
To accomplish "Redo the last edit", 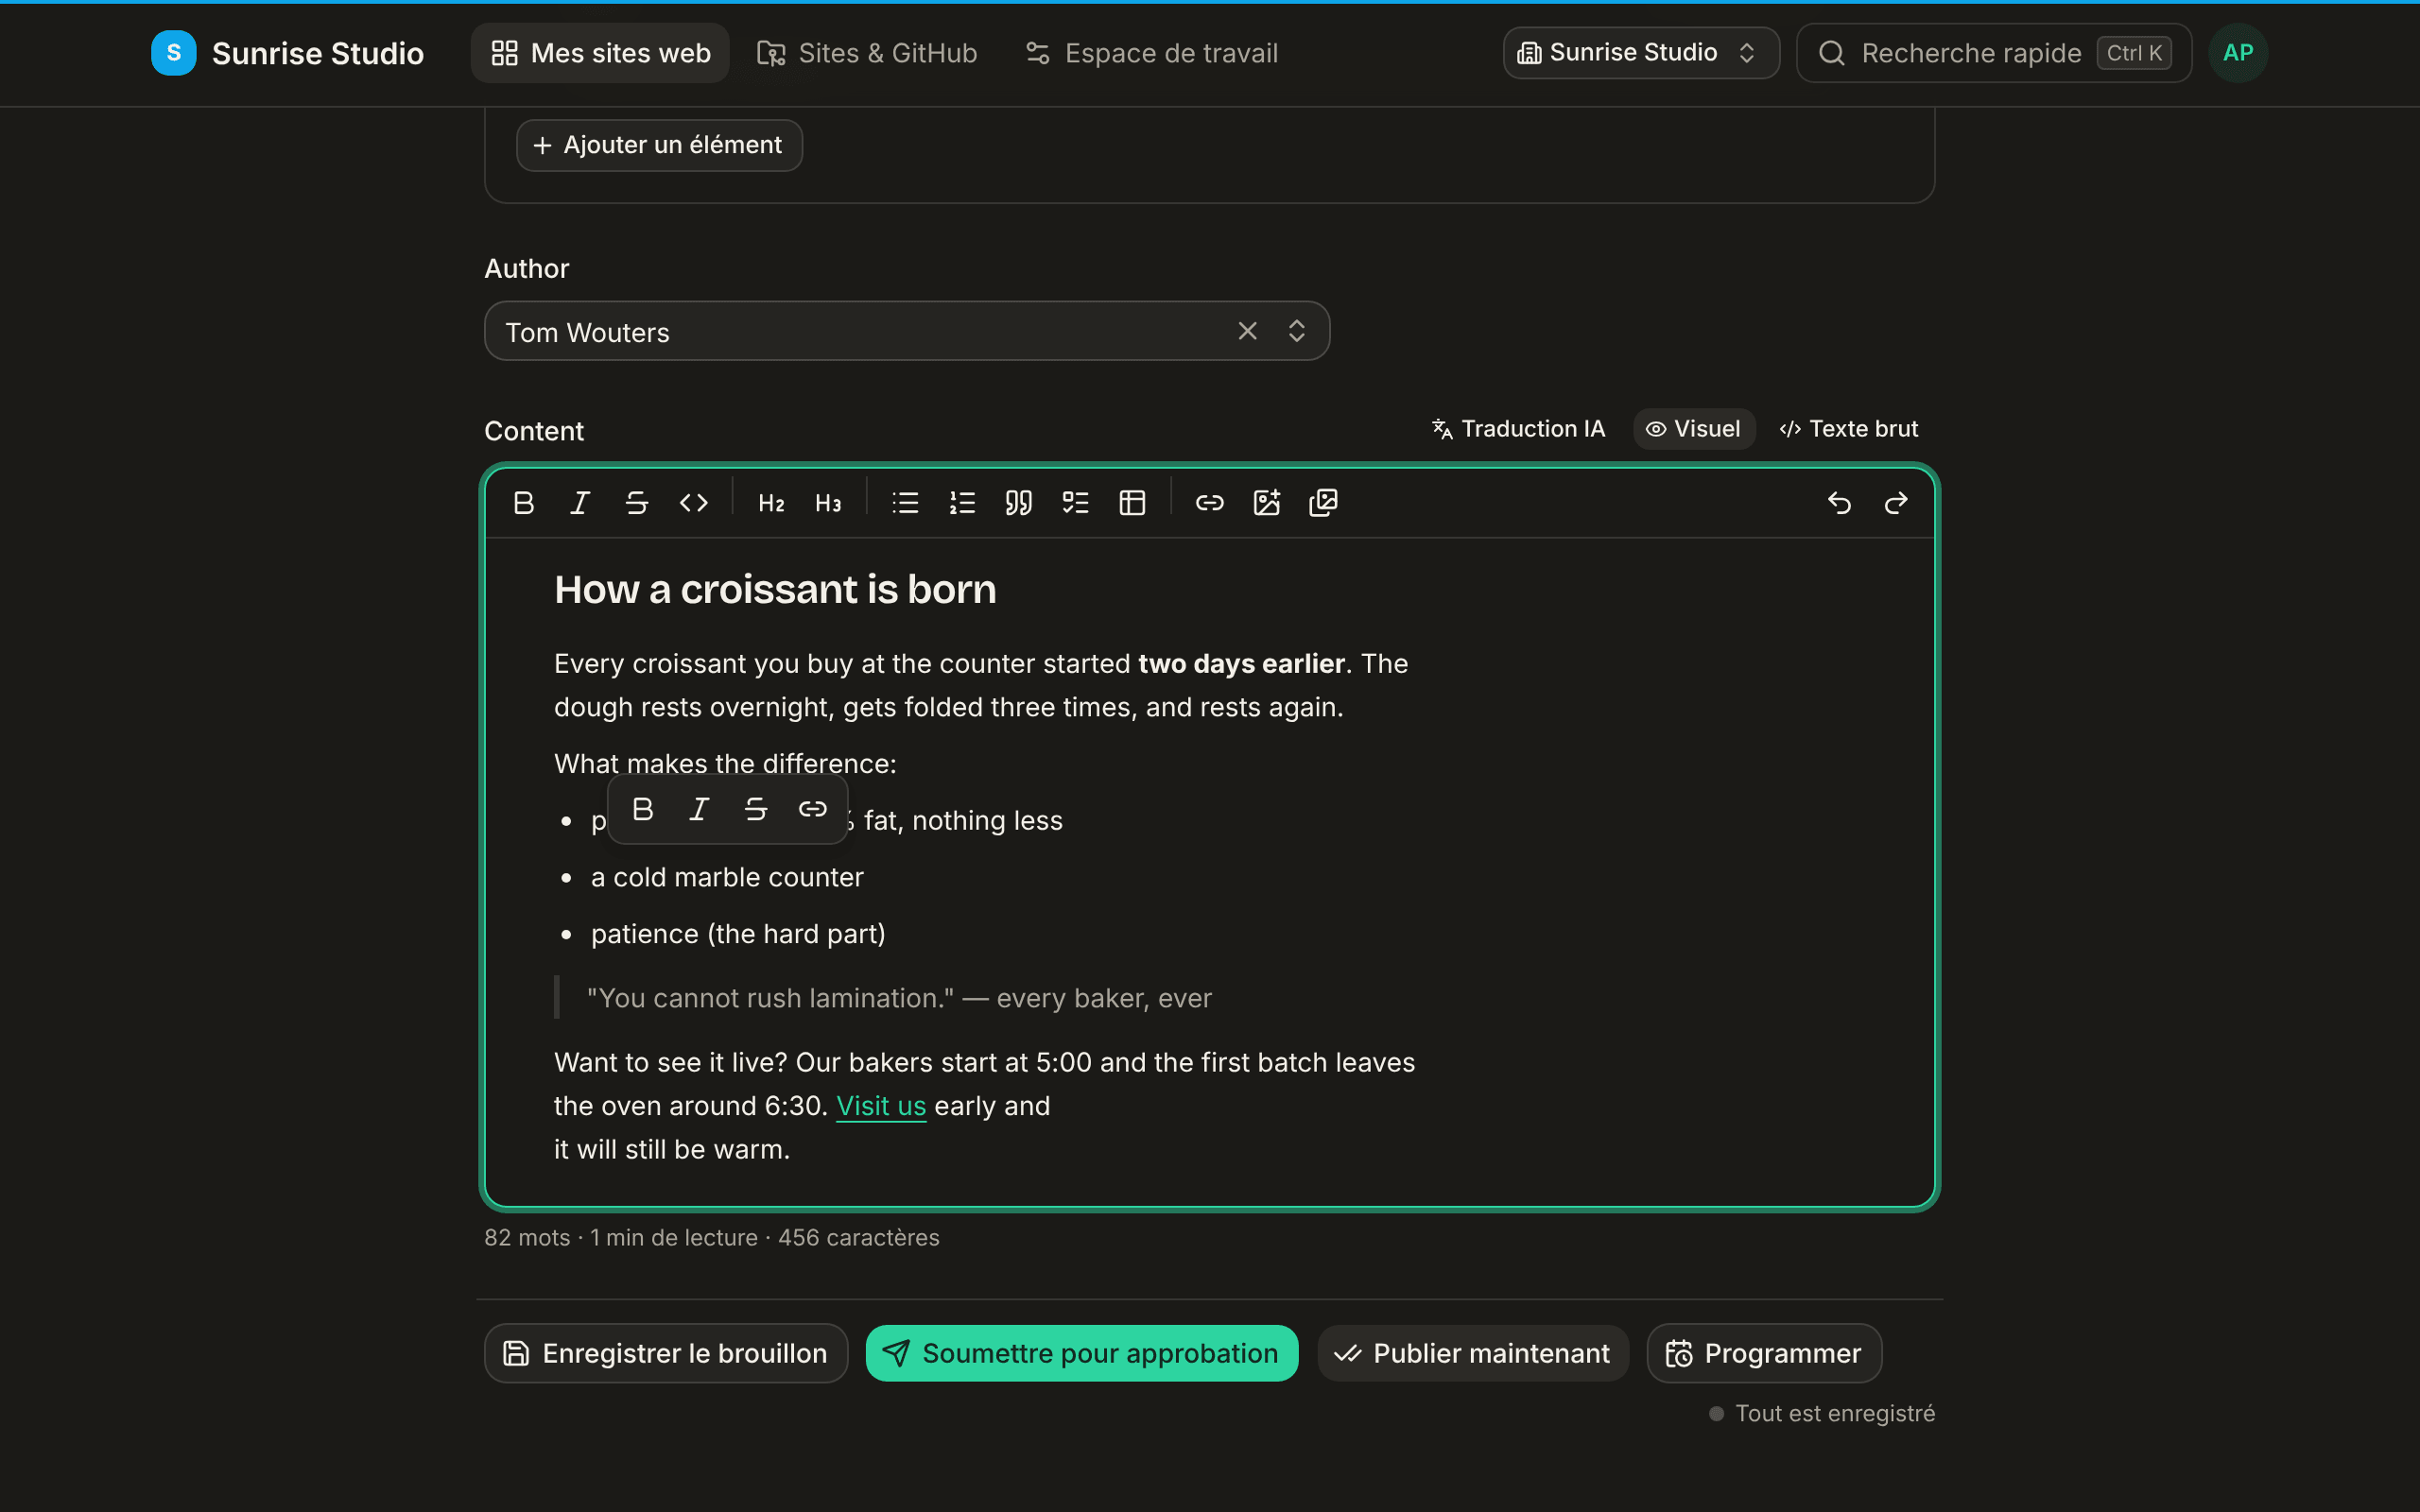I will point(1896,503).
